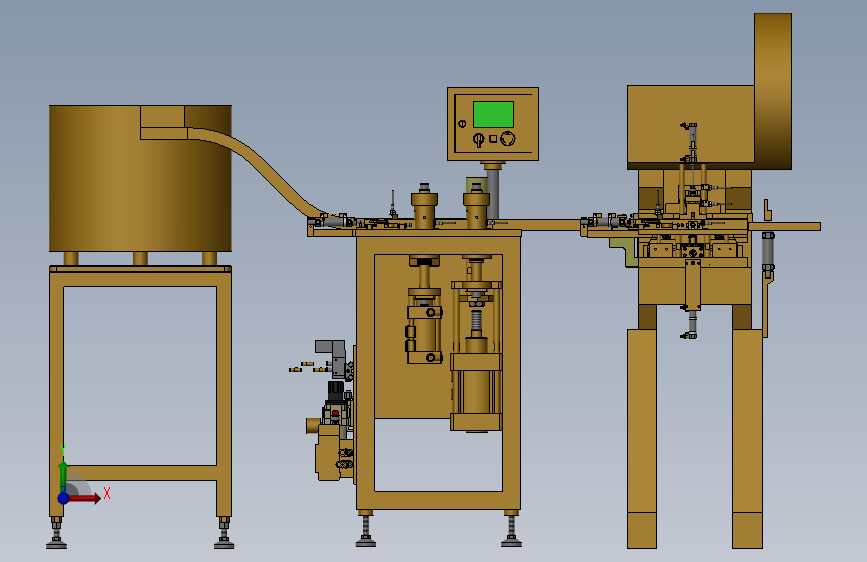Select the small square button on control panel
This screenshot has height=562, width=867.
point(493,139)
